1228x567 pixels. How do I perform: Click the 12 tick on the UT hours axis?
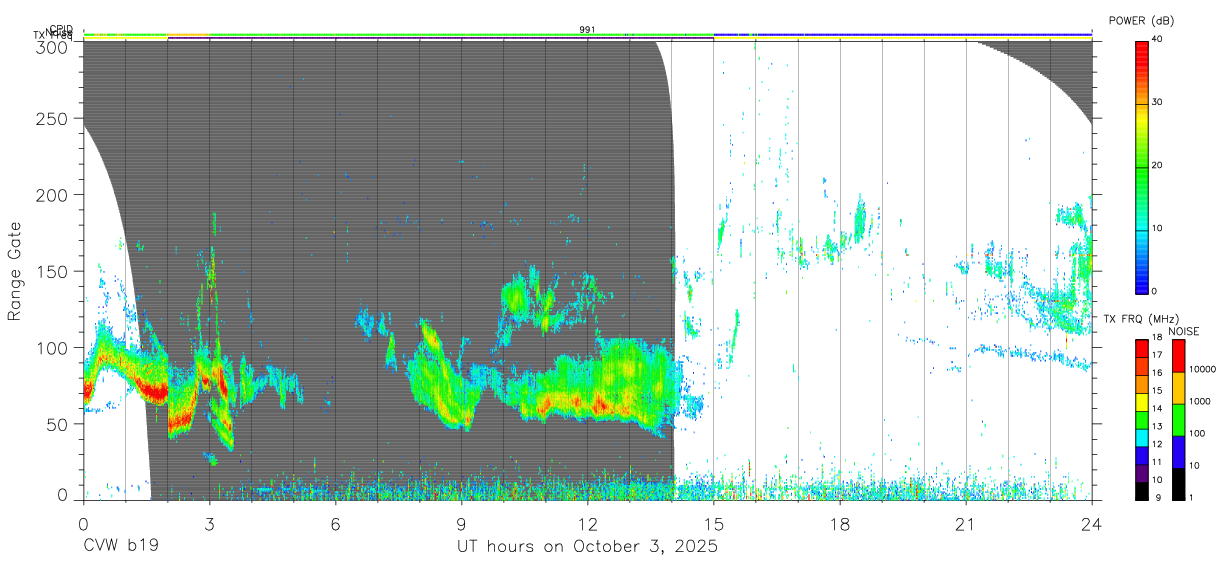[587, 523]
